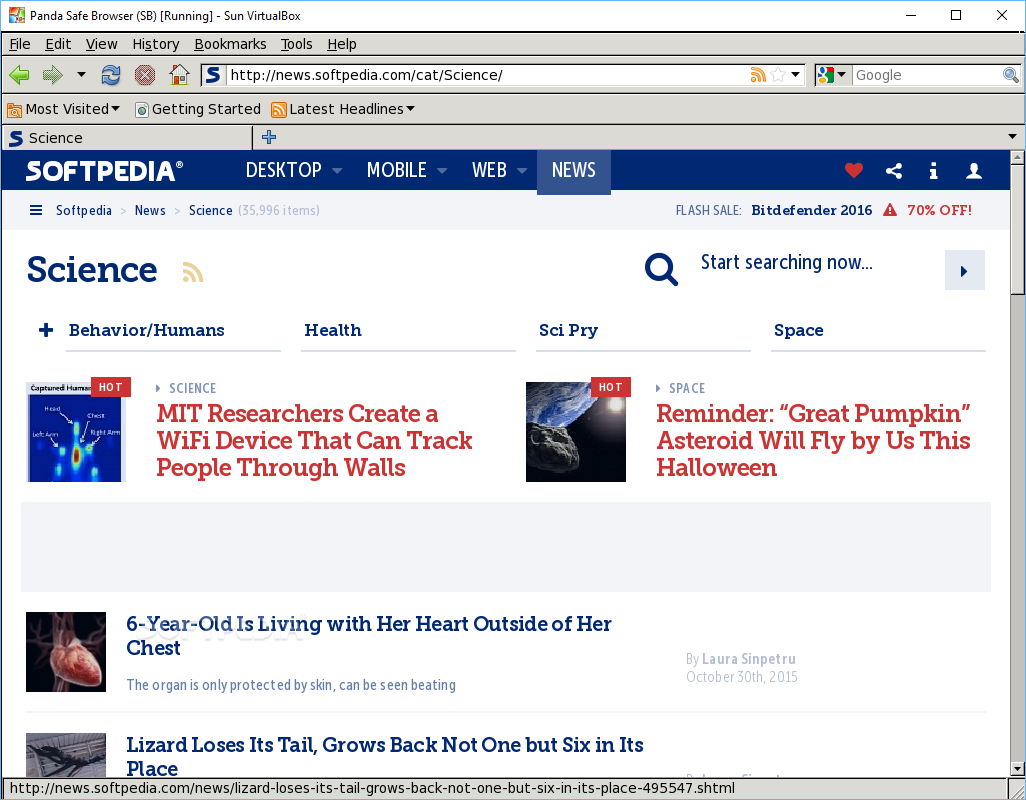Image resolution: width=1026 pixels, height=800 pixels.
Task: Click the red heart favorites icon
Action: click(x=854, y=171)
